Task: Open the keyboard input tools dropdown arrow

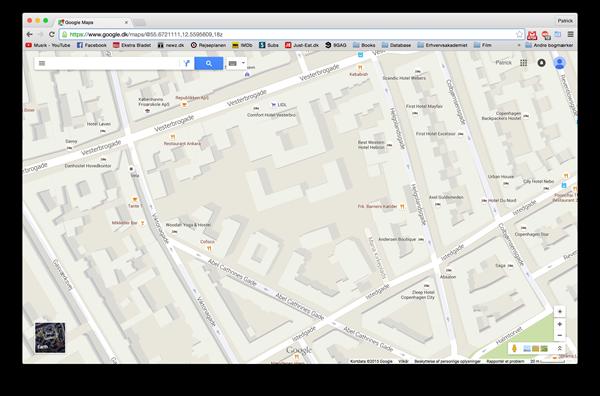Action: pyautogui.click(x=243, y=63)
